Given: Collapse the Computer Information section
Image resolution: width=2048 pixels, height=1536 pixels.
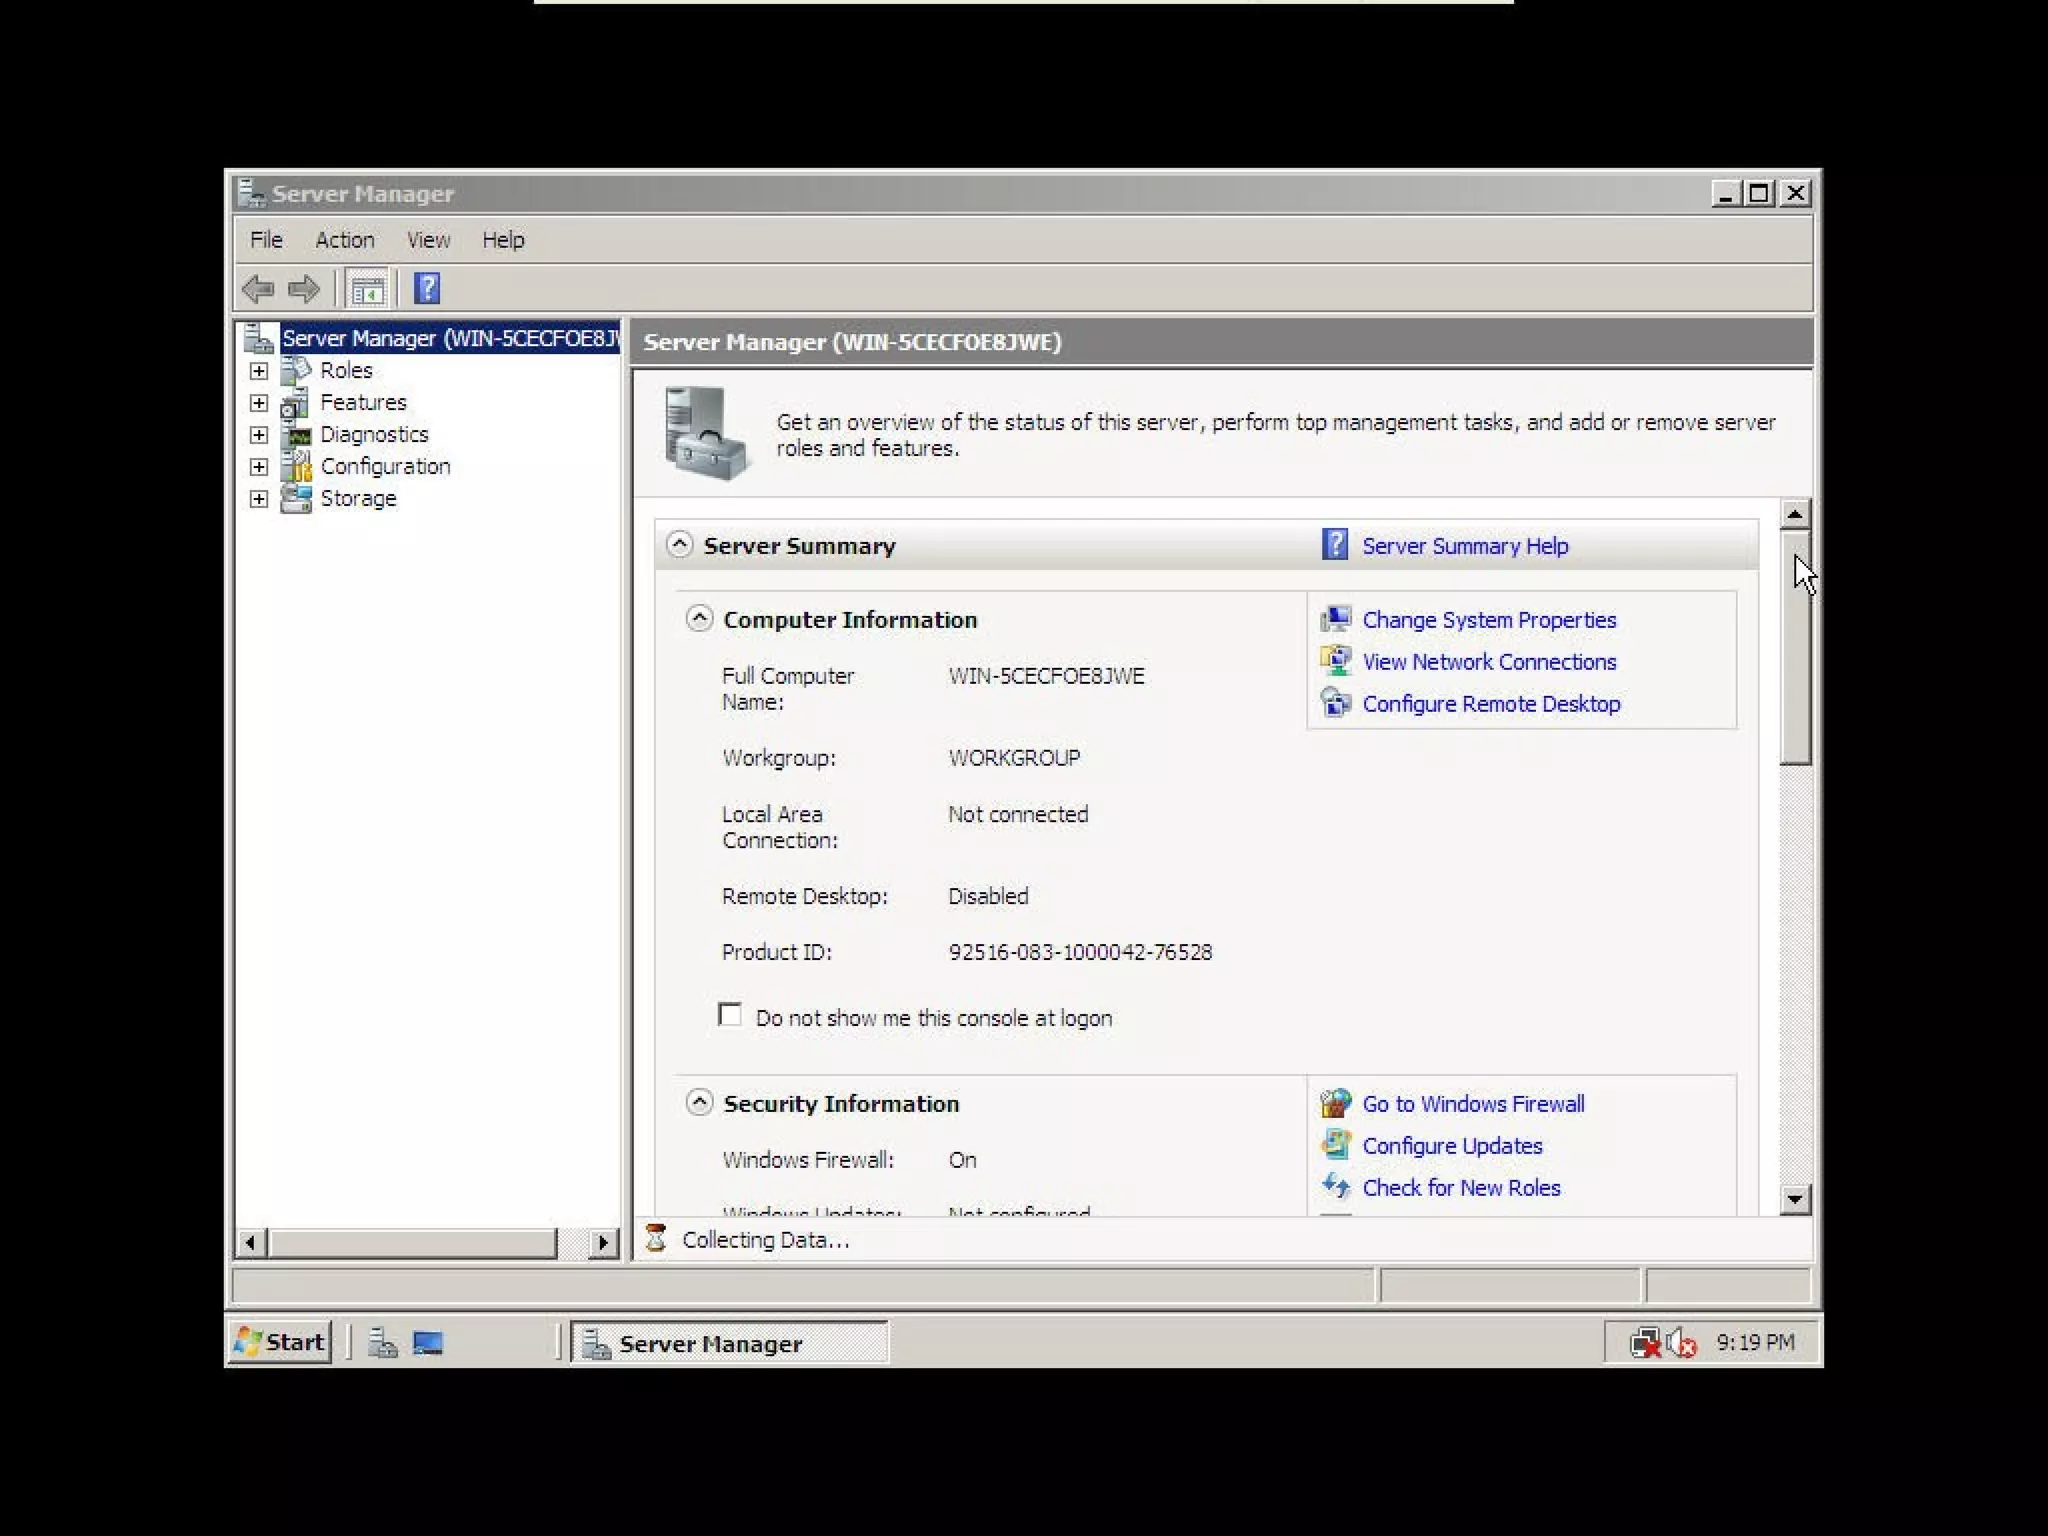Looking at the screenshot, I should point(700,619).
